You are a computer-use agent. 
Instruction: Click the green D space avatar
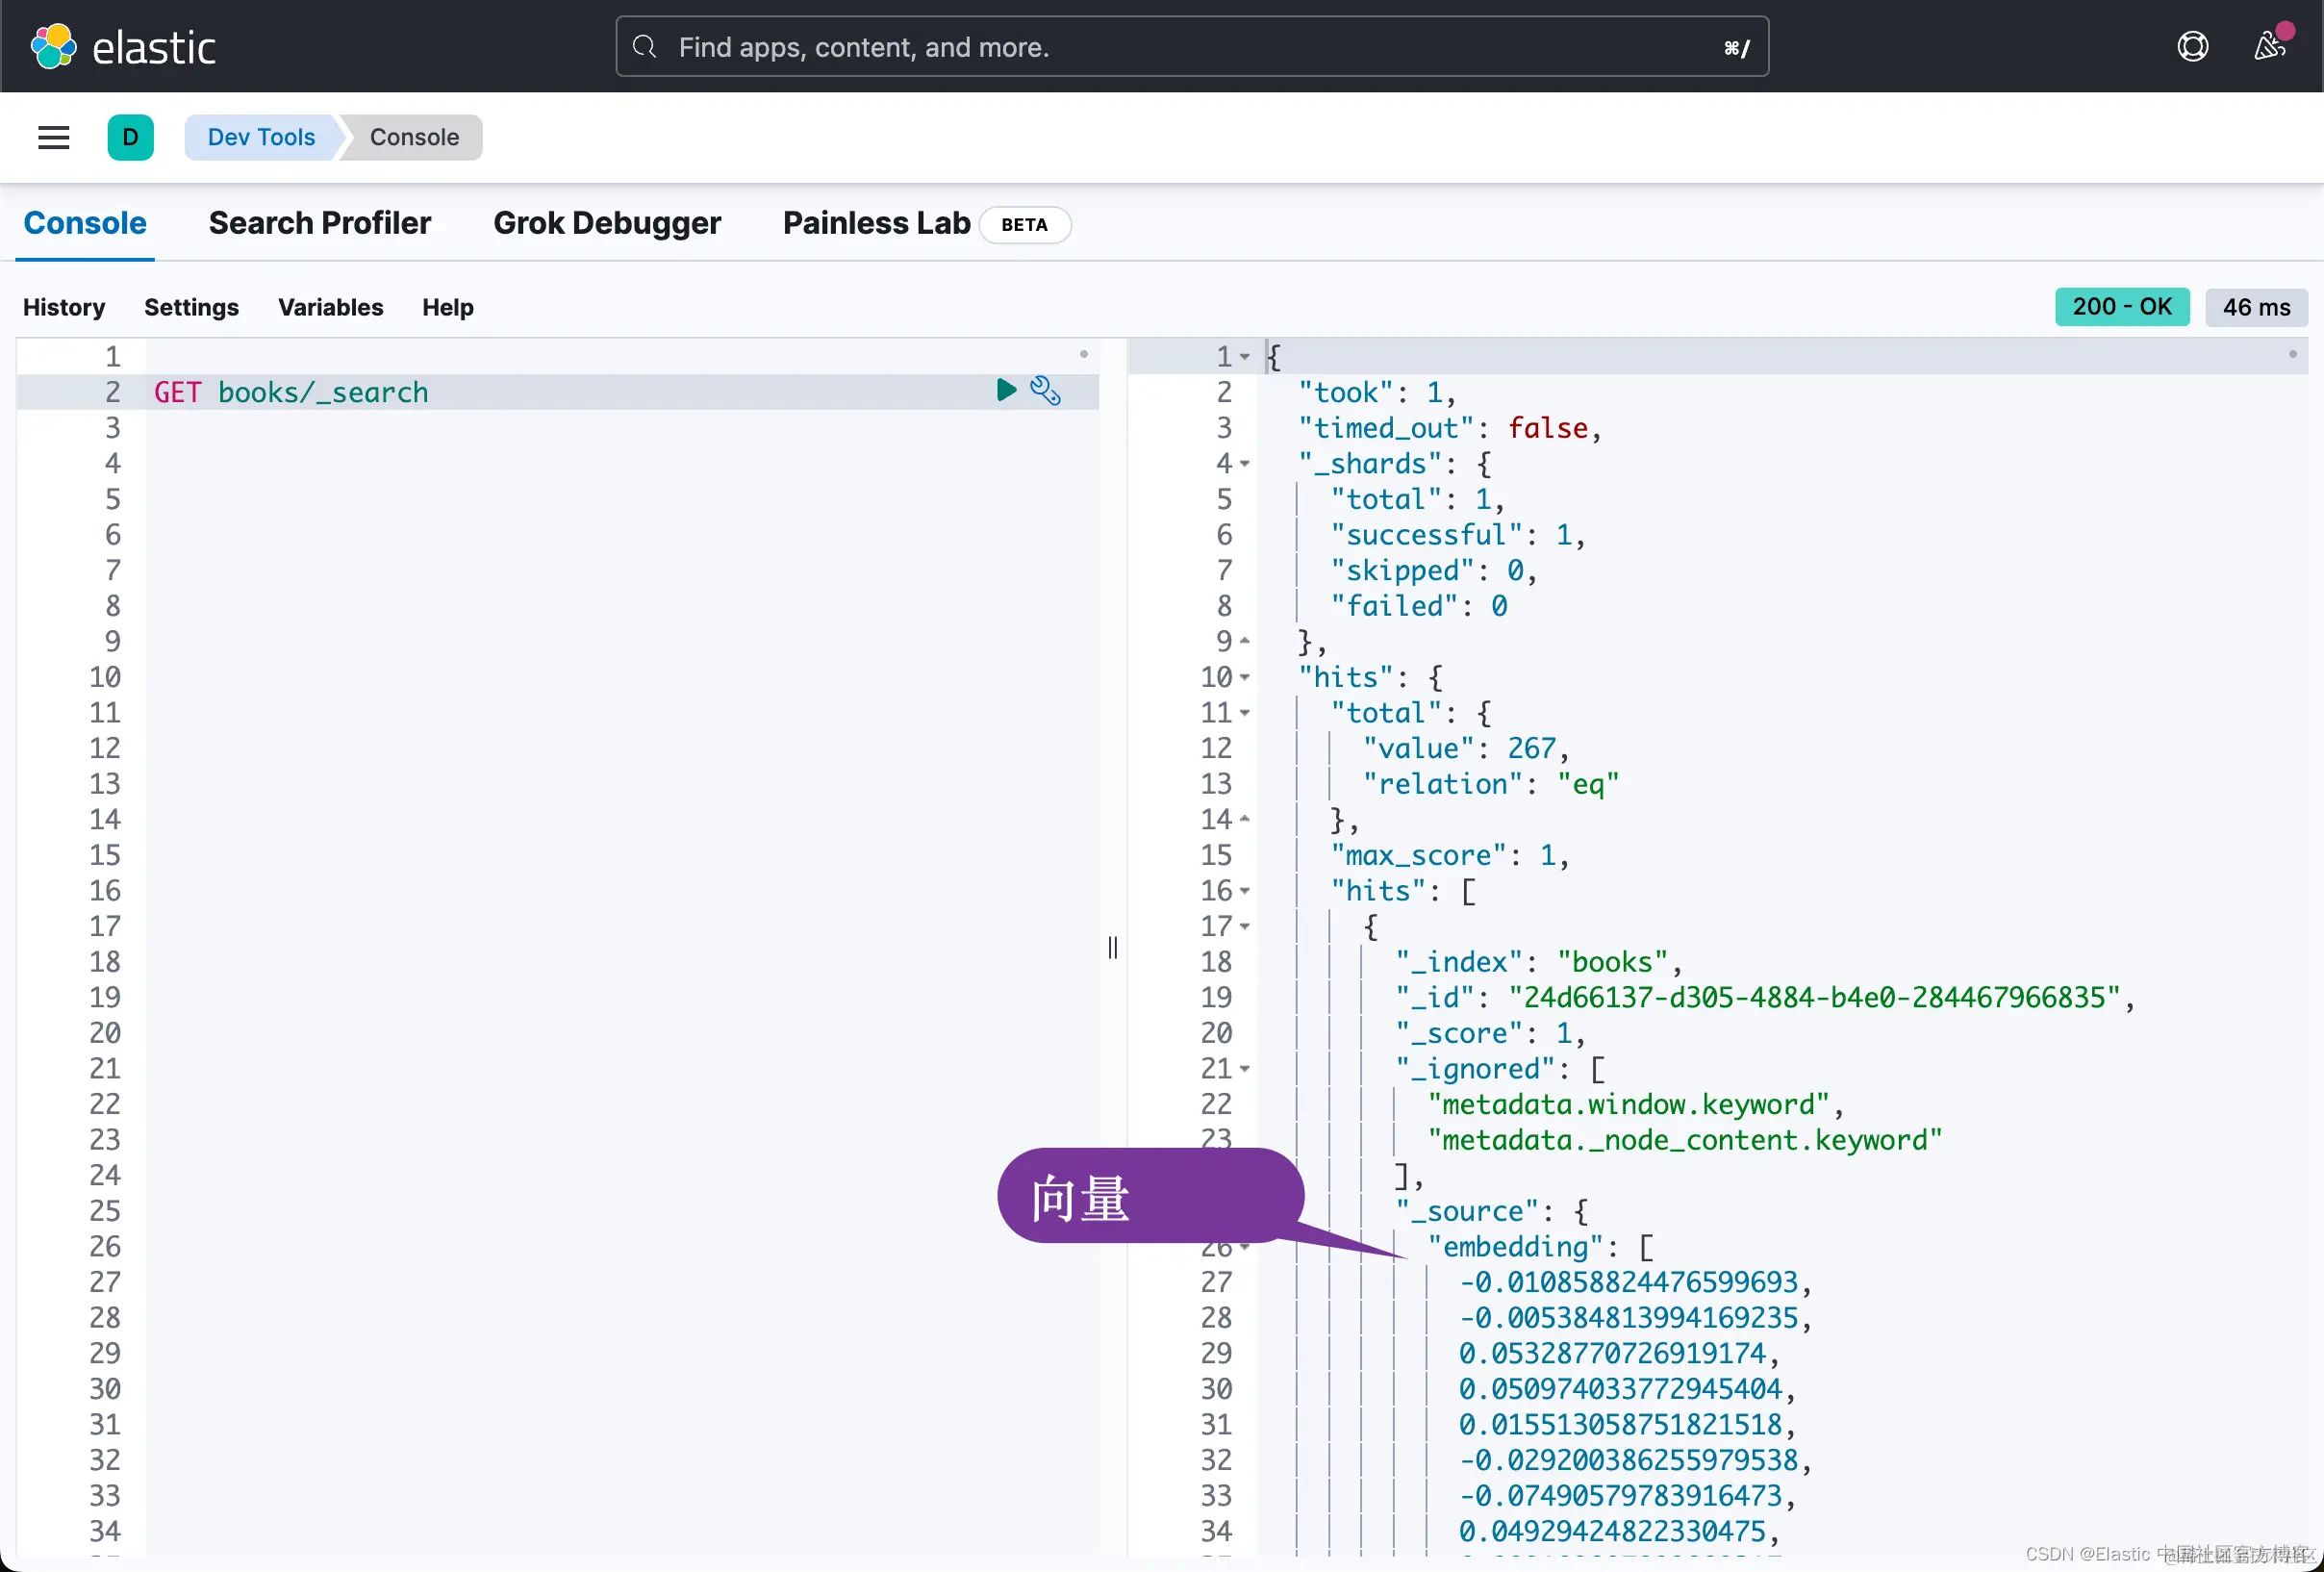click(130, 137)
